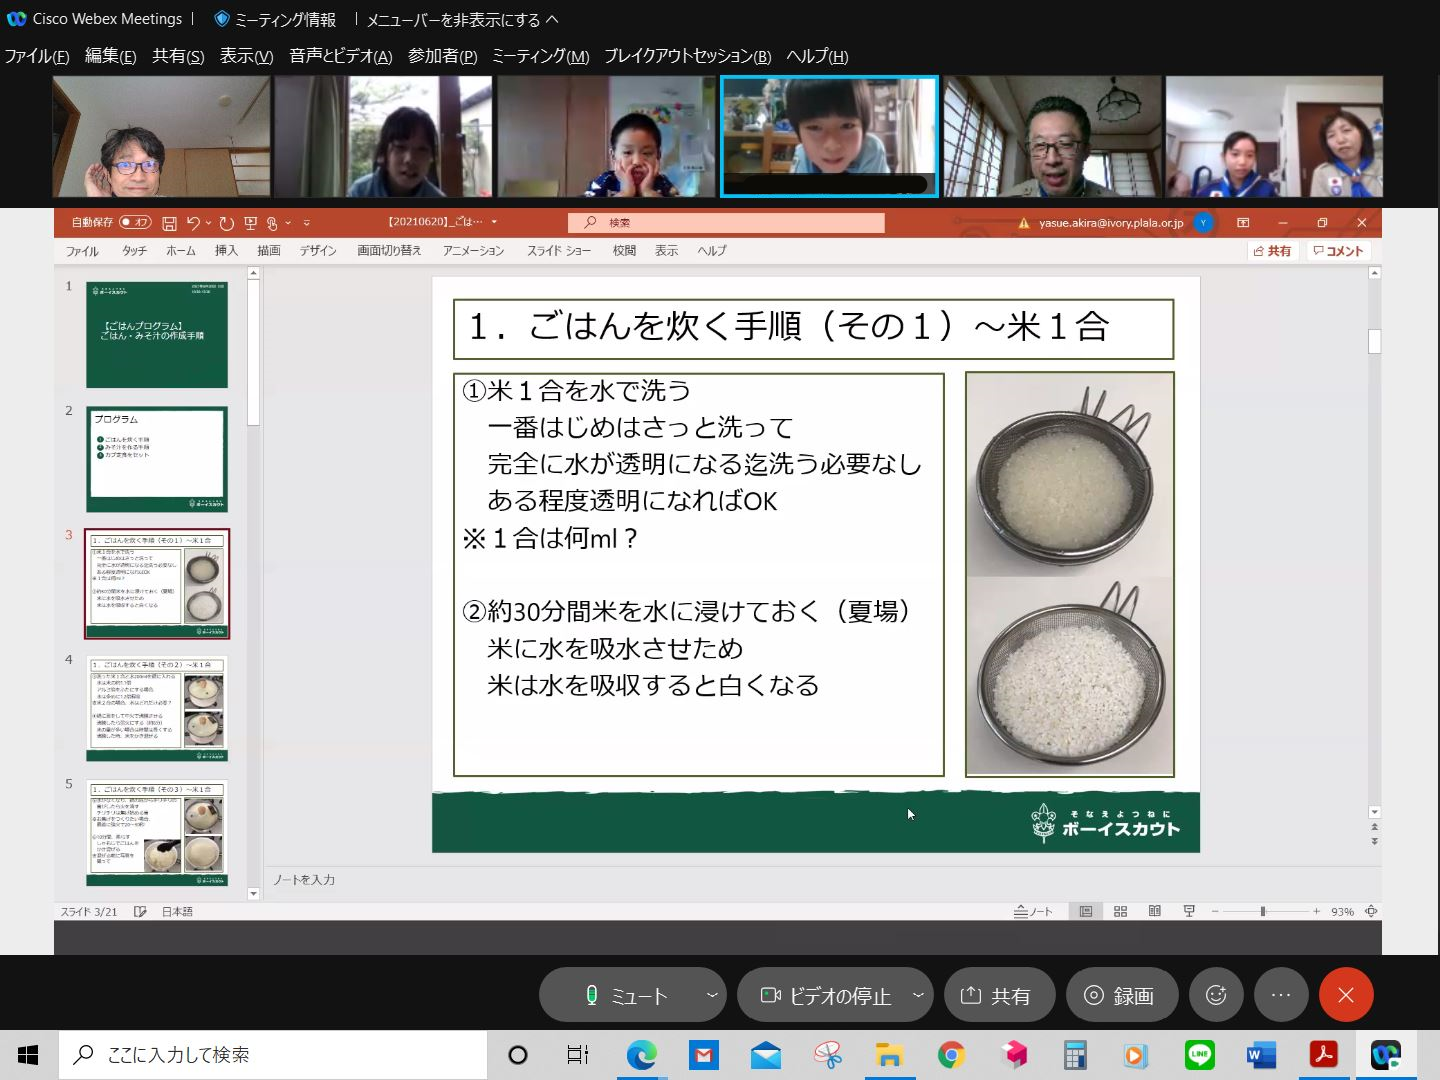Screen dimensions: 1440x1080
Task: Open PowerPoint スライドショー tab
Action: tap(559, 251)
